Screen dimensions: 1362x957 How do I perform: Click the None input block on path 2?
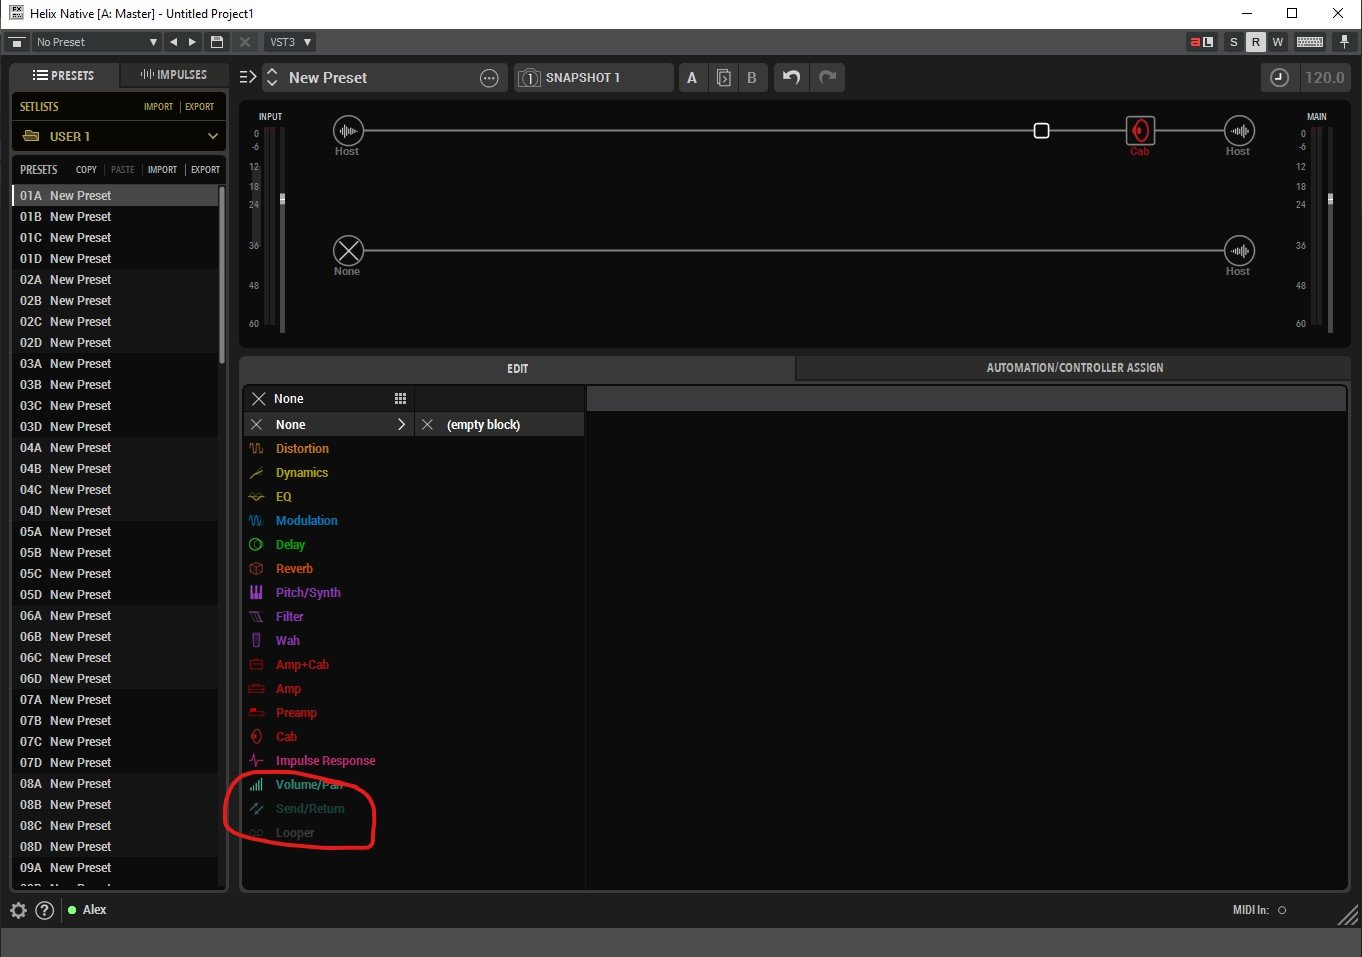(x=348, y=251)
